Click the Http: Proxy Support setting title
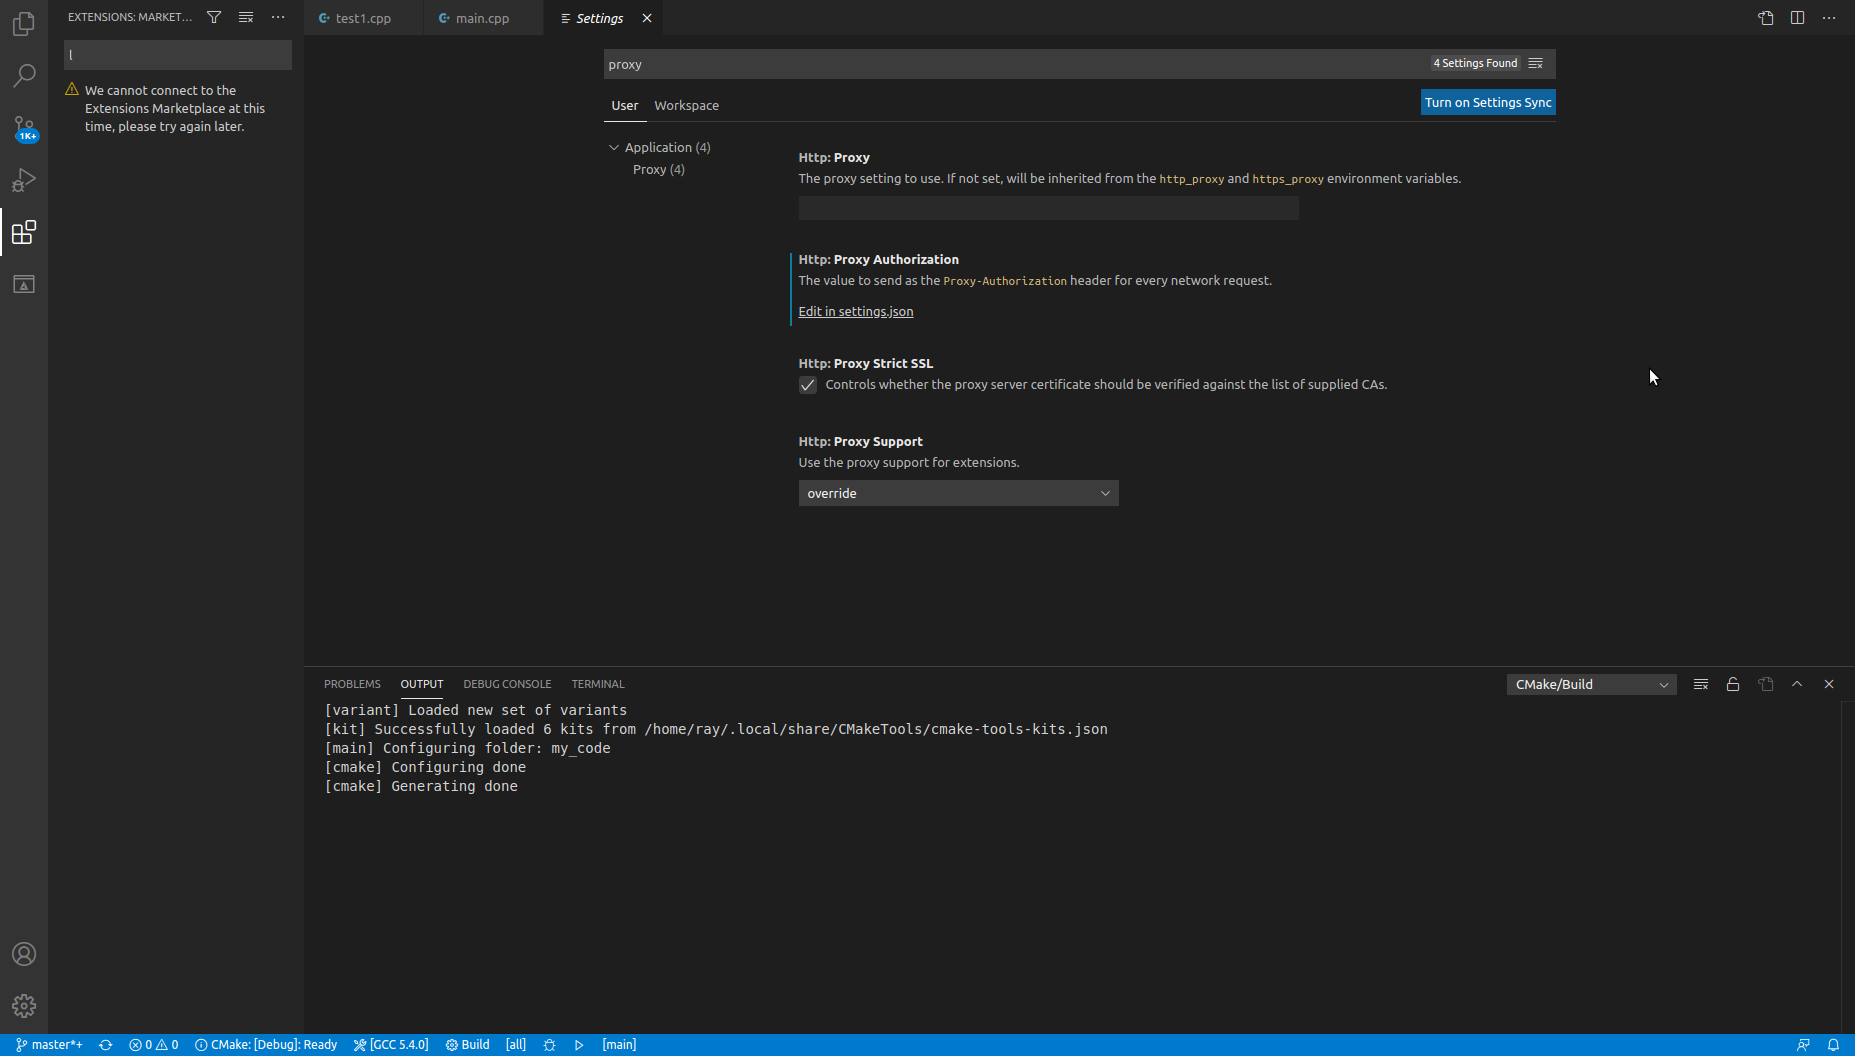The width and height of the screenshot is (1855, 1056). click(860, 441)
